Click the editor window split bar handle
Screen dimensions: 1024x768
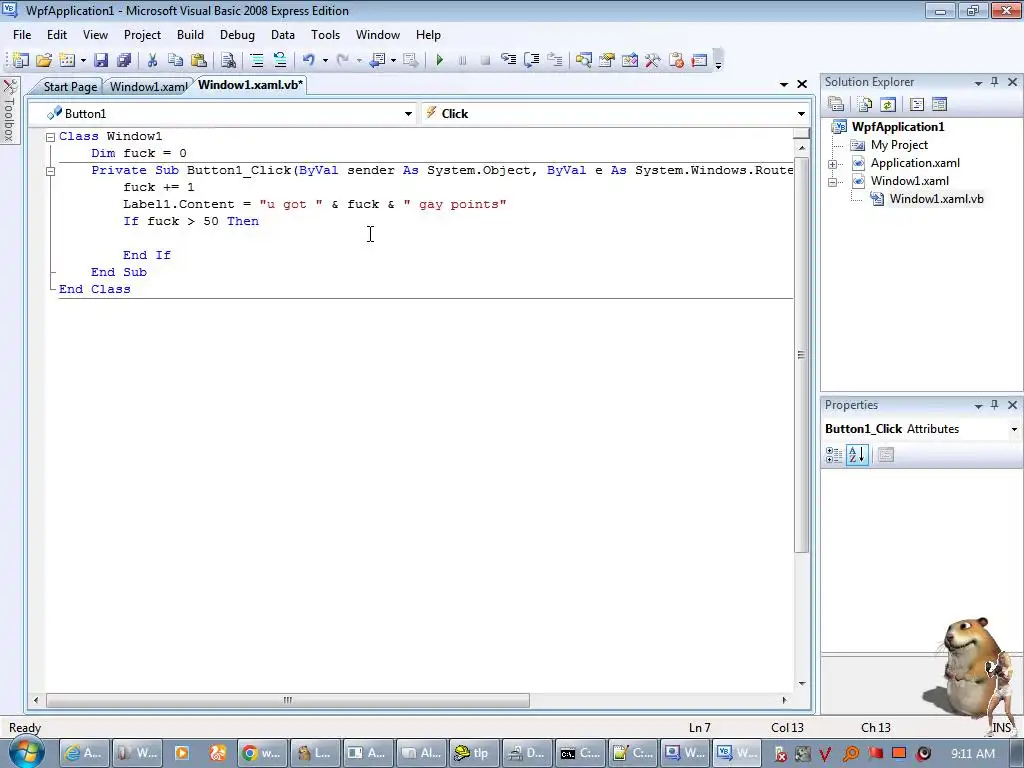[x=801, y=133]
